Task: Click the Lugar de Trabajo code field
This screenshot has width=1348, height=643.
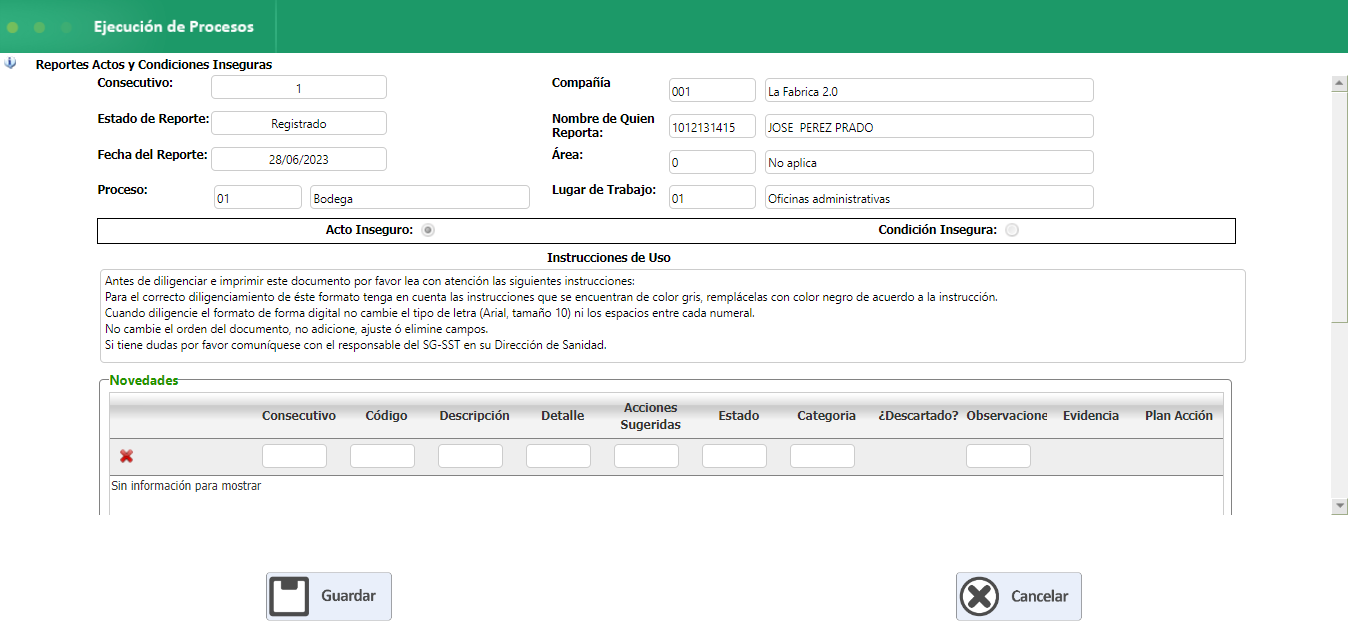Action: (712, 197)
